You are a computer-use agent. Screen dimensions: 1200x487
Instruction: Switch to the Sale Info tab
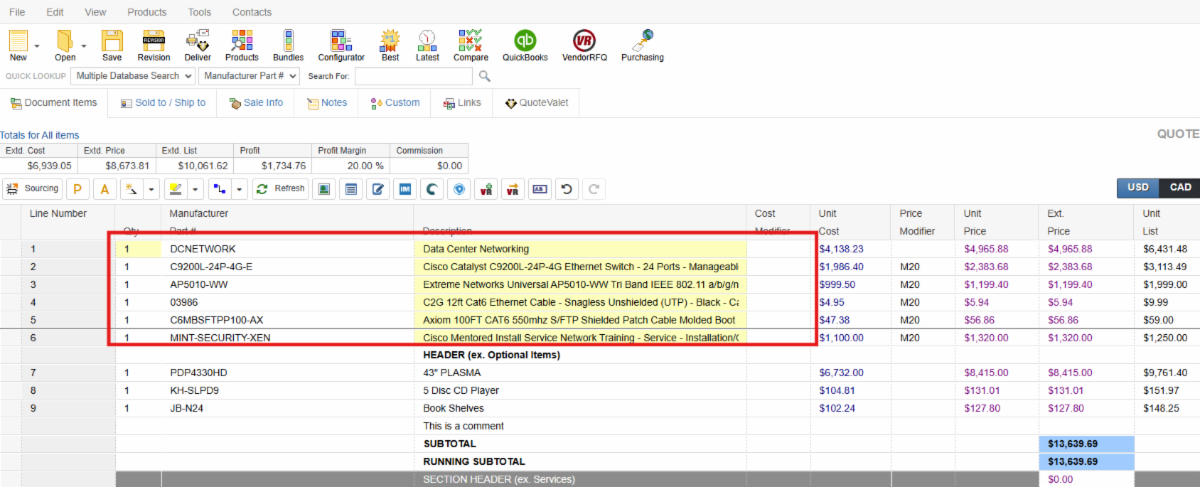[256, 102]
